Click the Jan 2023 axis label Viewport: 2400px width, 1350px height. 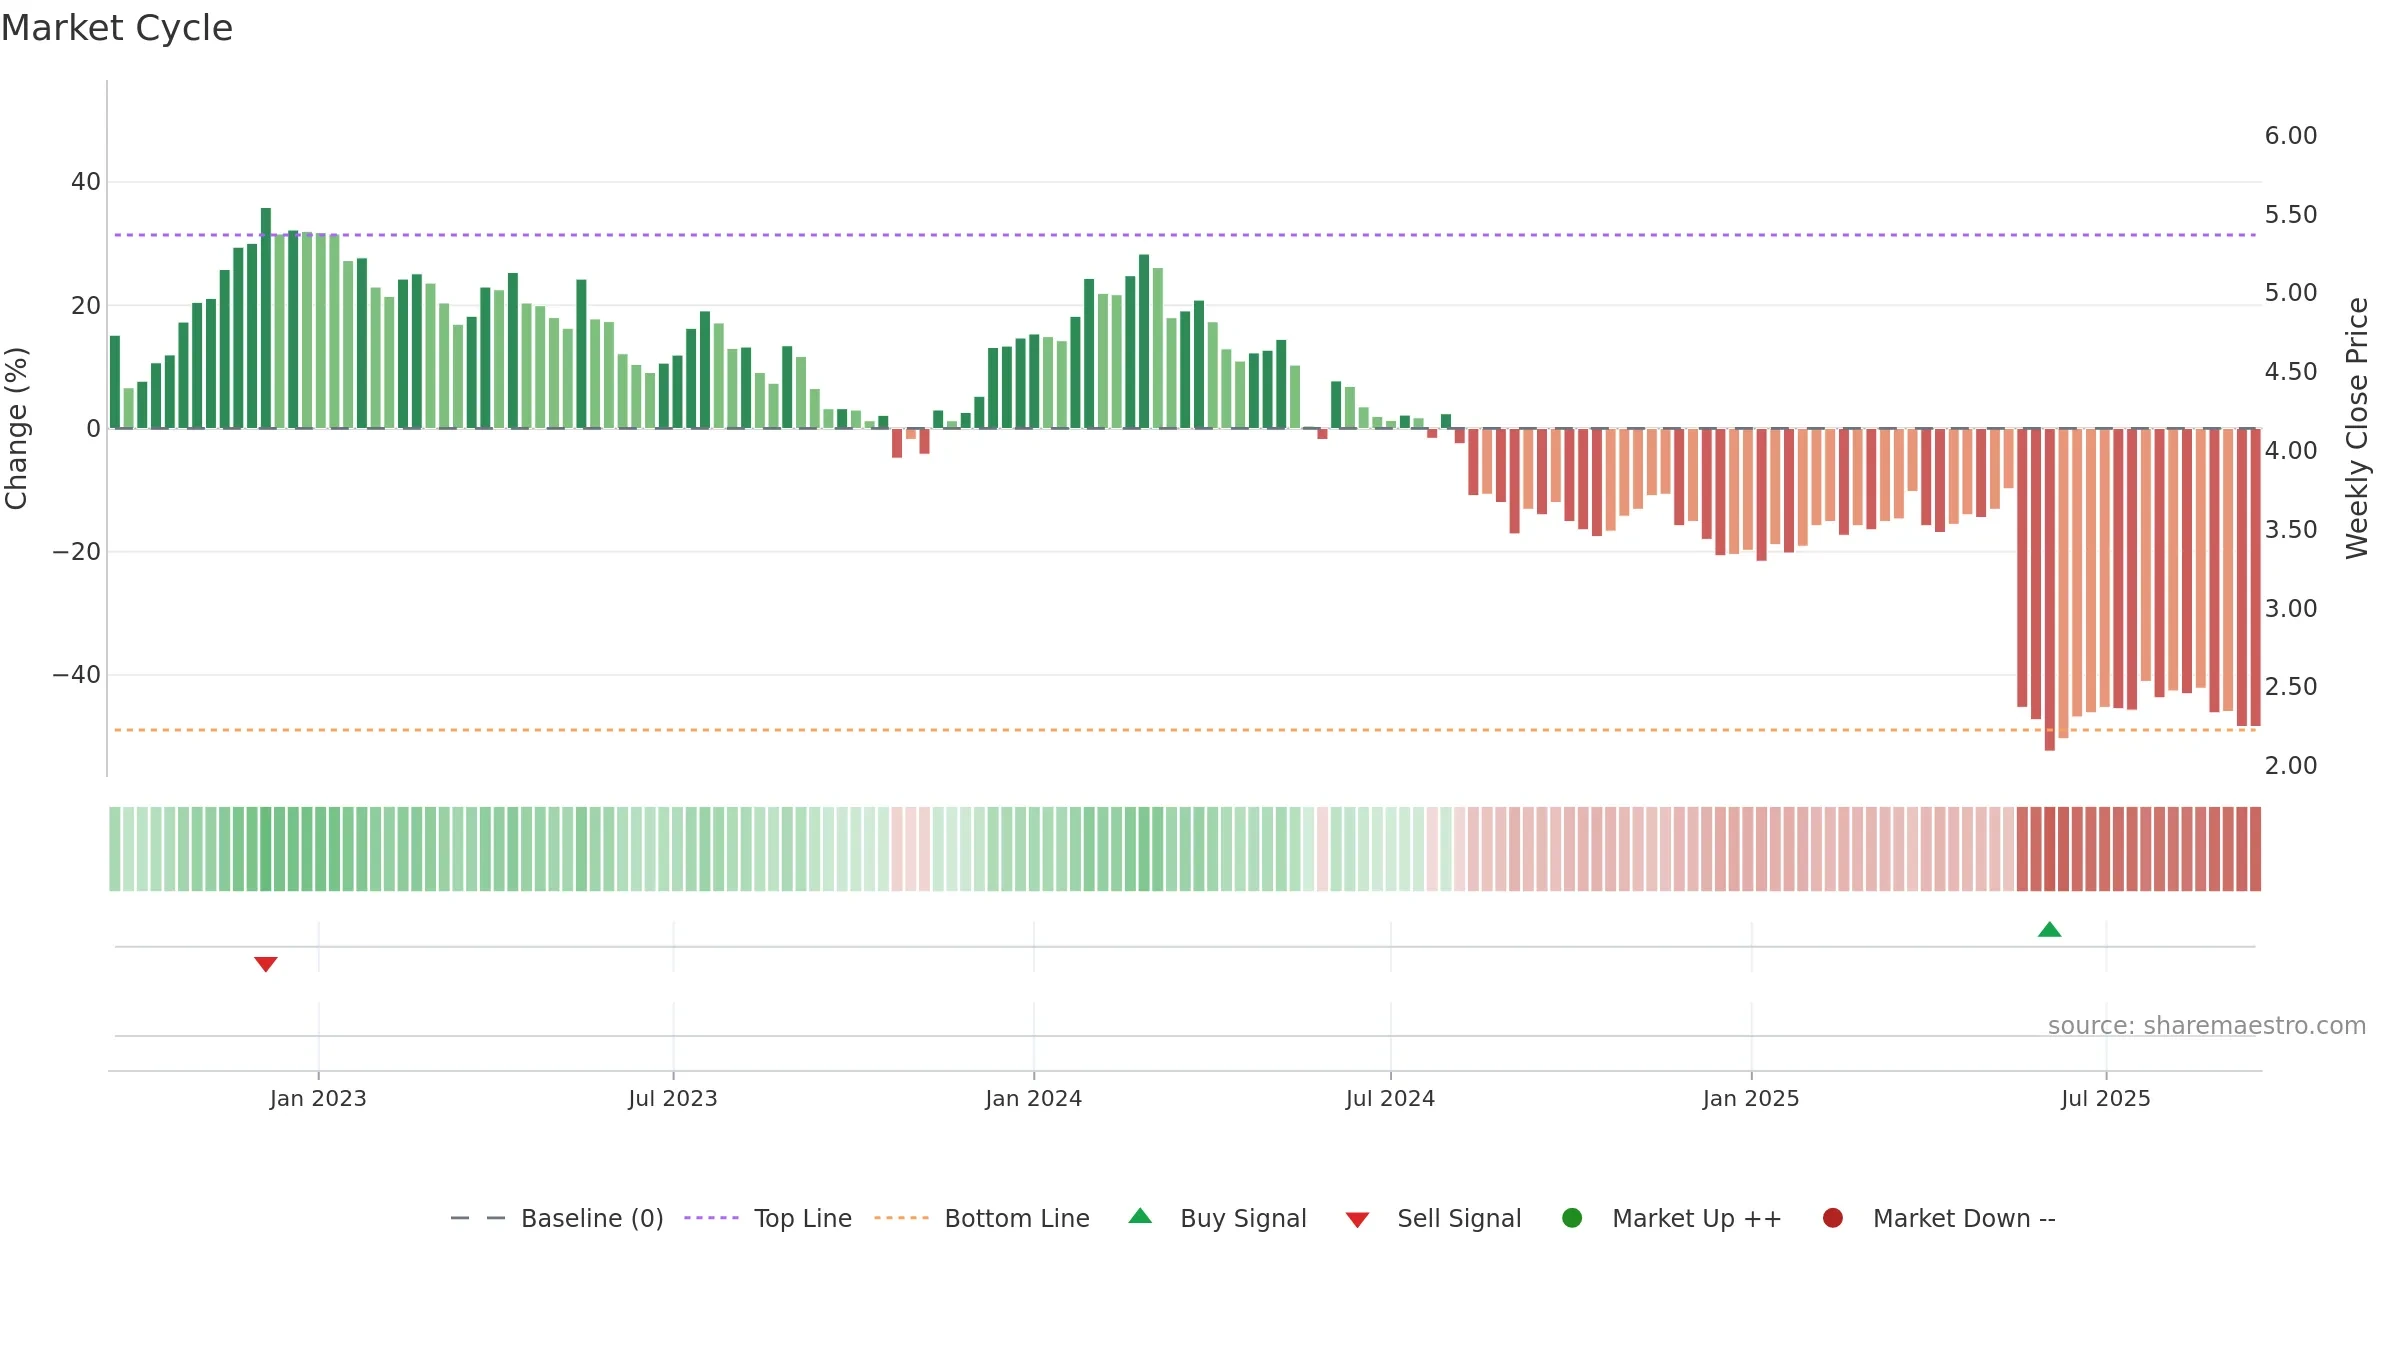click(318, 1098)
